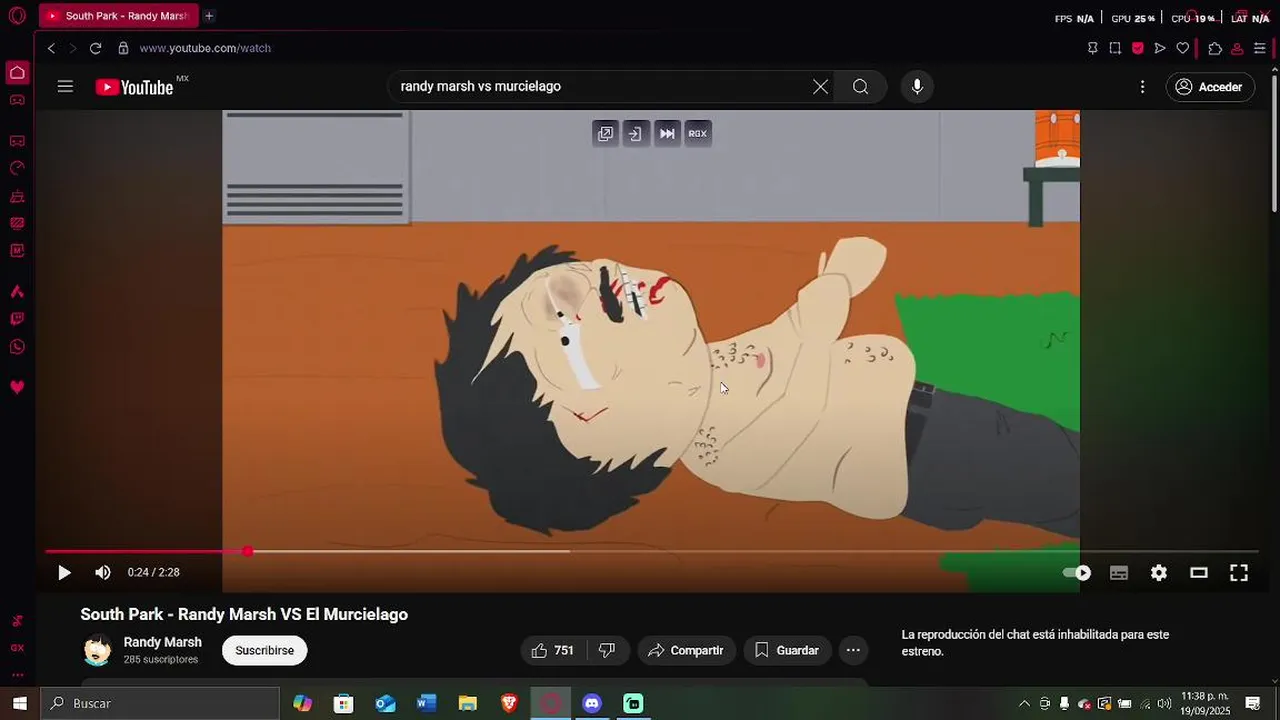This screenshot has width=1280, height=720.
Task: Open Discord from the taskbar
Action: click(x=592, y=704)
